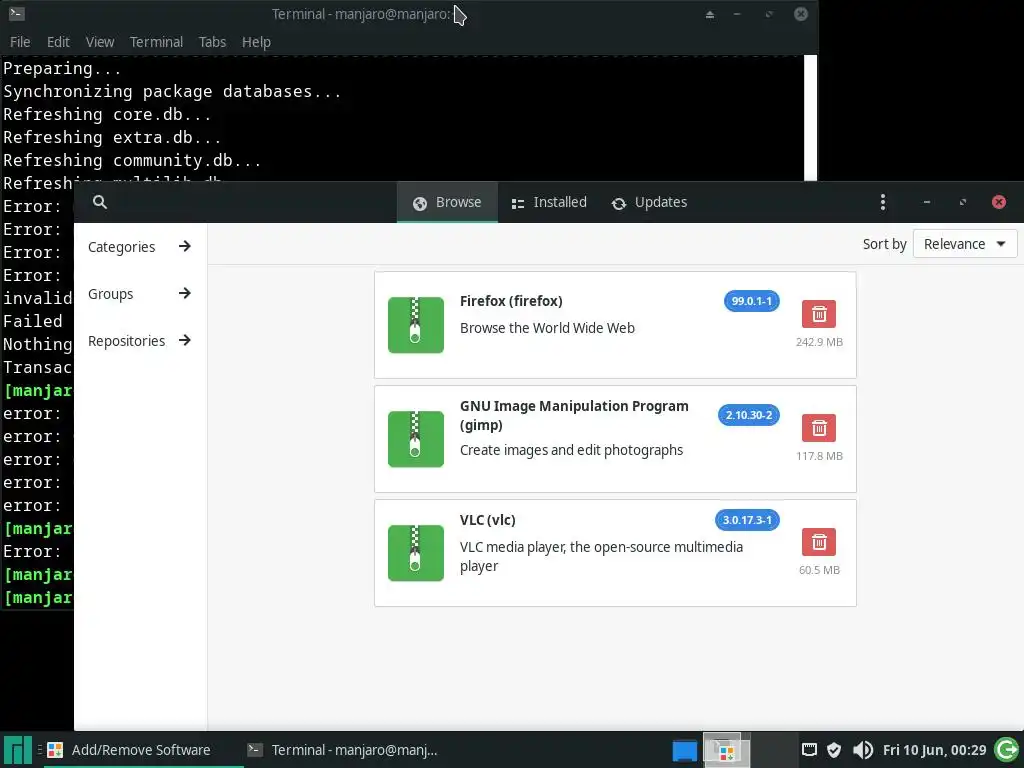Screen dimensions: 1024x768
Task: Click the volume speaker tray icon
Action: 863,750
